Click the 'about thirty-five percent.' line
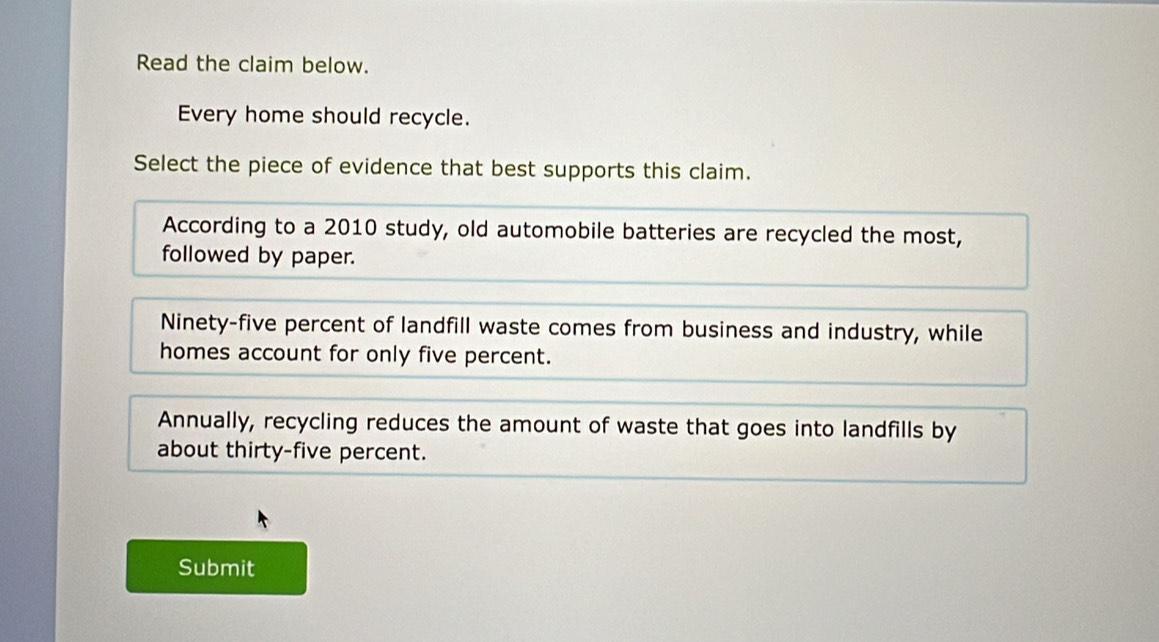Image resolution: width=1159 pixels, height=642 pixels. [x=292, y=451]
